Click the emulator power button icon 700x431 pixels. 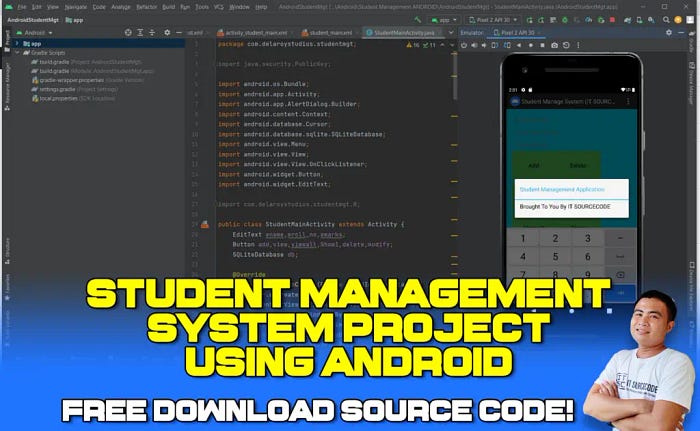464,45
